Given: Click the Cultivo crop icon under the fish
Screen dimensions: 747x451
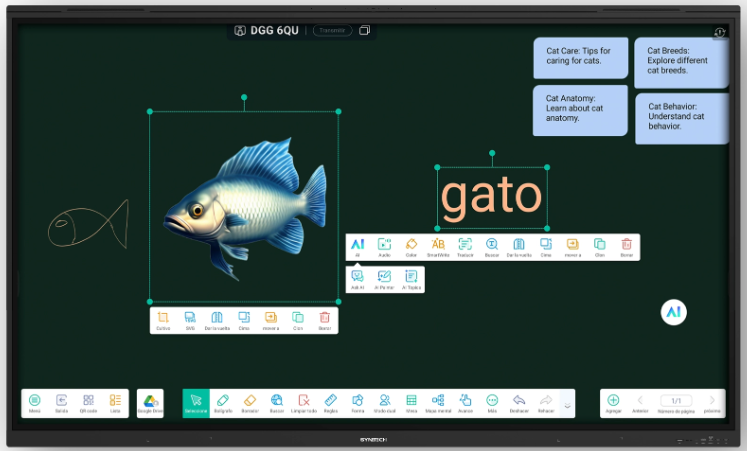Looking at the screenshot, I should 163,320.
